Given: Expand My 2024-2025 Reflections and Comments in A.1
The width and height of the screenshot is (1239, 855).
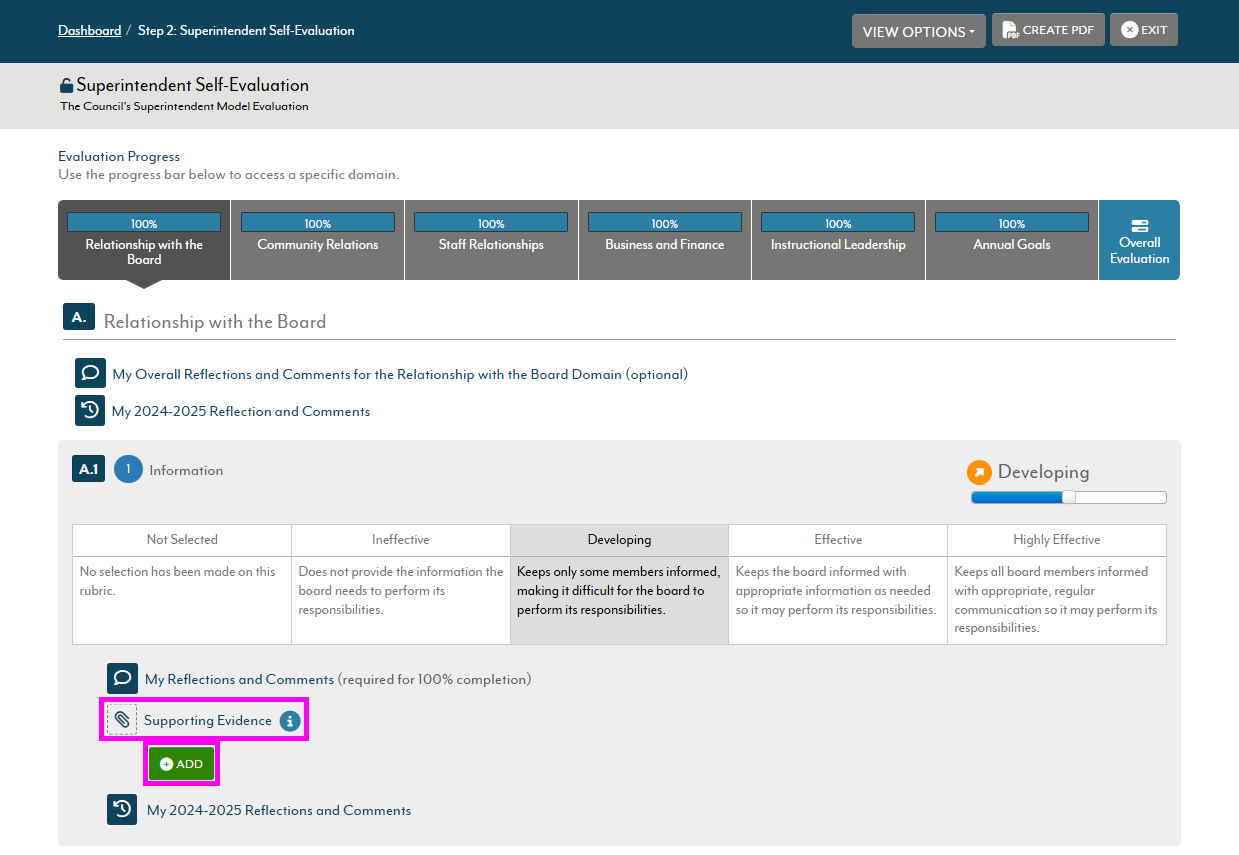Looking at the screenshot, I should coord(279,810).
